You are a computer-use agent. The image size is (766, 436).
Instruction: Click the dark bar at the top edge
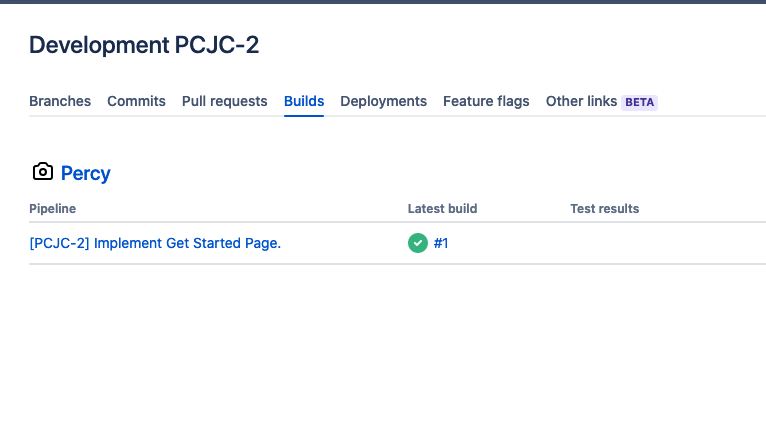tap(383, 2)
